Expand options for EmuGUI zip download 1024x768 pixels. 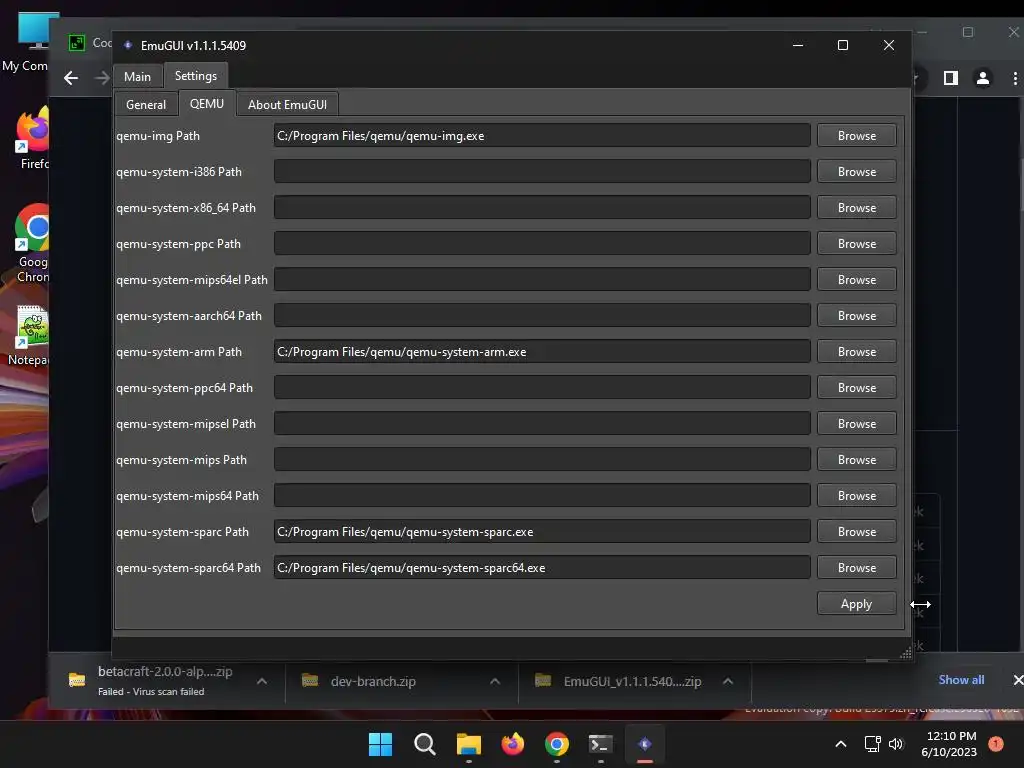pos(728,681)
